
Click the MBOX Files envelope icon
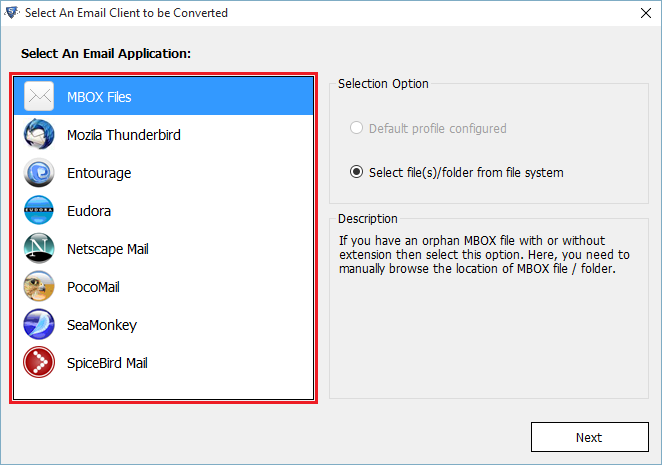click(x=39, y=97)
